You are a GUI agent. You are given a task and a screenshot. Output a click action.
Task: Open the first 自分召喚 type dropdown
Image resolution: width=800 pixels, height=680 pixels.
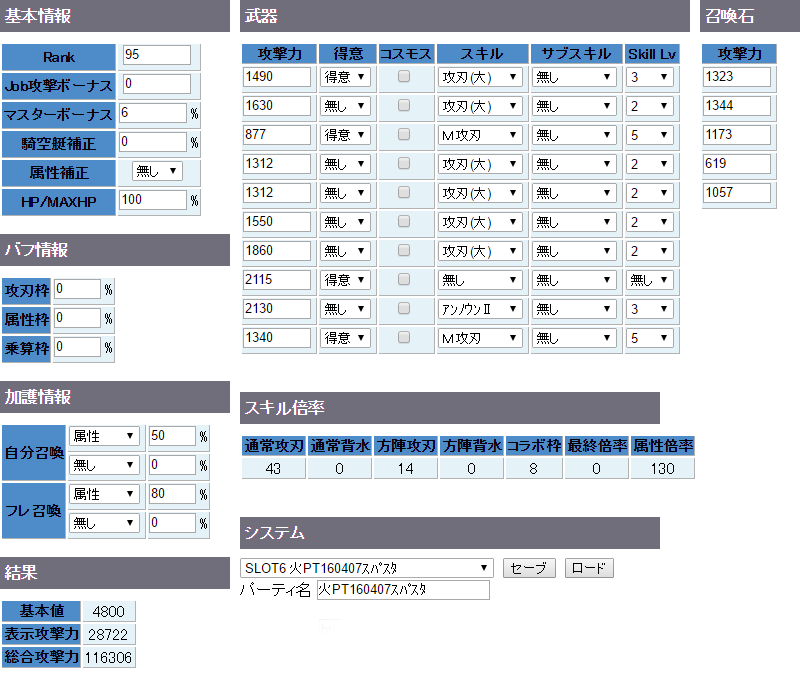click(x=104, y=436)
